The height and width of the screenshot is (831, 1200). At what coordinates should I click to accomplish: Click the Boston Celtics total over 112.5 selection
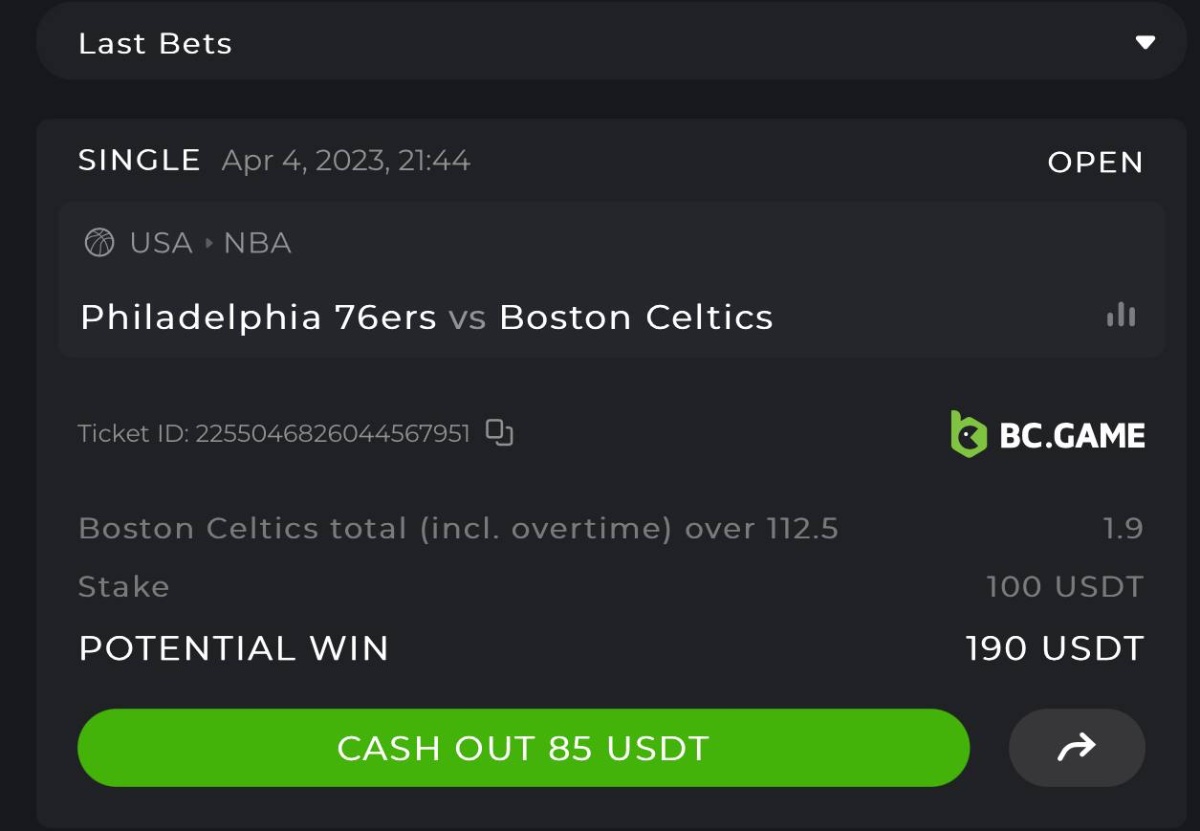pyautogui.click(x=458, y=528)
